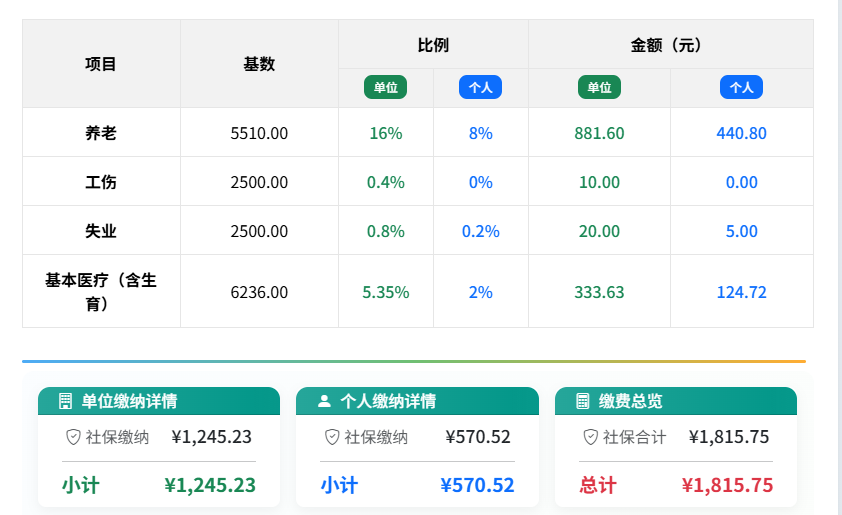
Task: Click the 基本医疗（含生育） row label
Action: point(101,292)
